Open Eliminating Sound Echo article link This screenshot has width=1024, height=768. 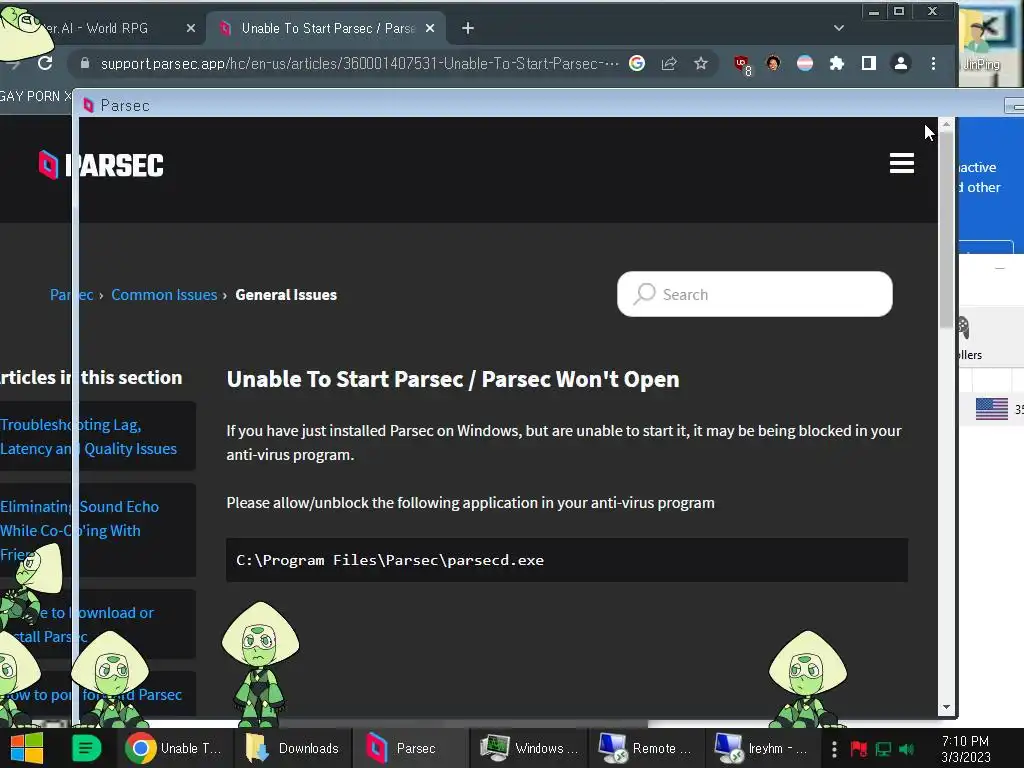80,530
